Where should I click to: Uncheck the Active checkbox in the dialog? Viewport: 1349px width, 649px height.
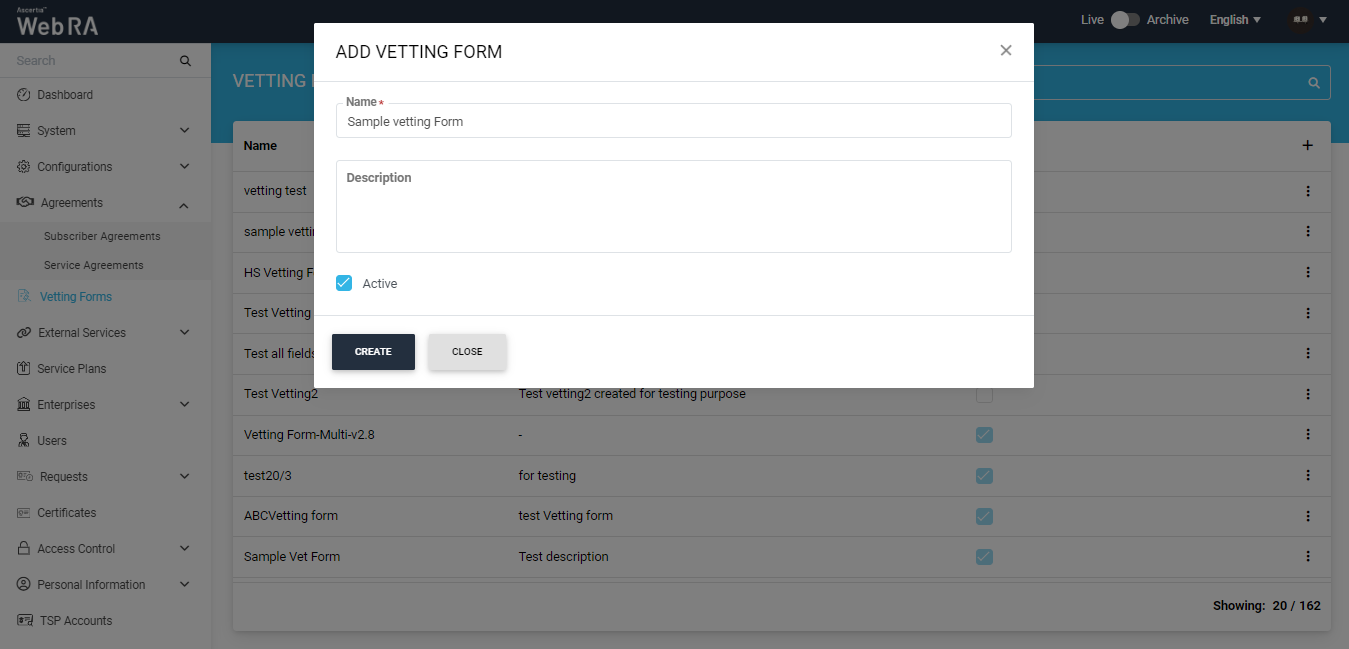click(344, 283)
